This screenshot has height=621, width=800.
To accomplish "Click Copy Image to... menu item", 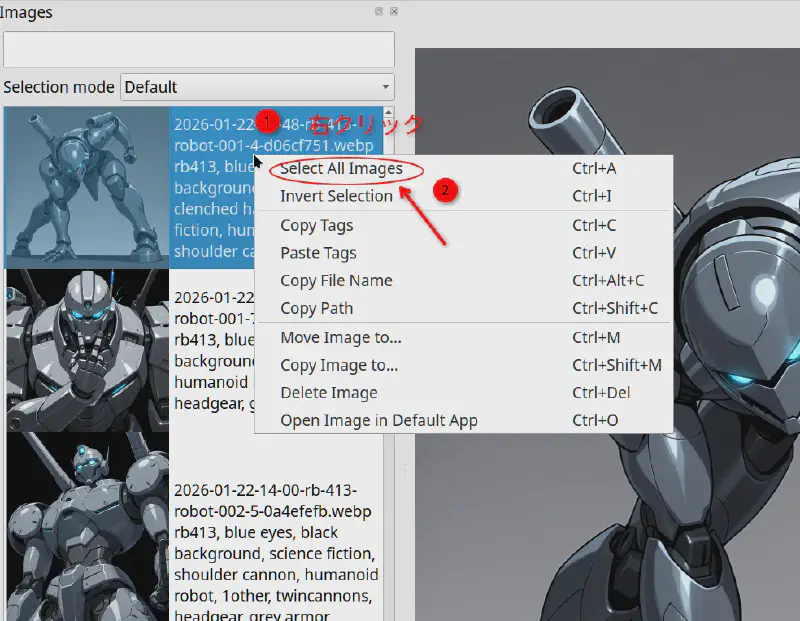I will tap(339, 365).
